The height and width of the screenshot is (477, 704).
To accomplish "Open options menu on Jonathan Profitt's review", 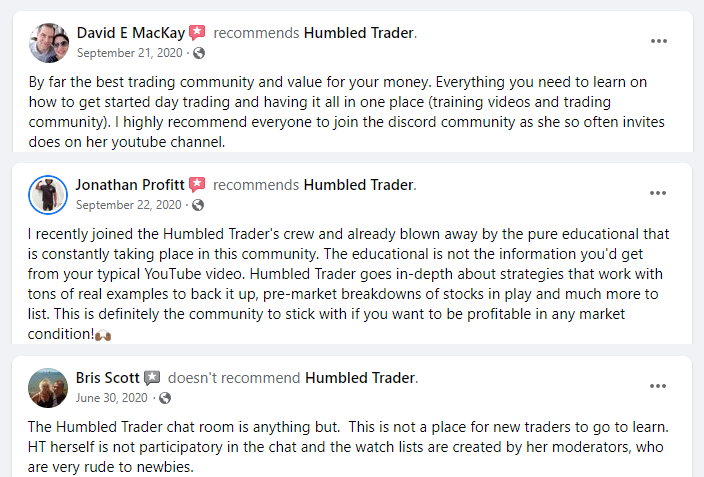I will tap(658, 193).
